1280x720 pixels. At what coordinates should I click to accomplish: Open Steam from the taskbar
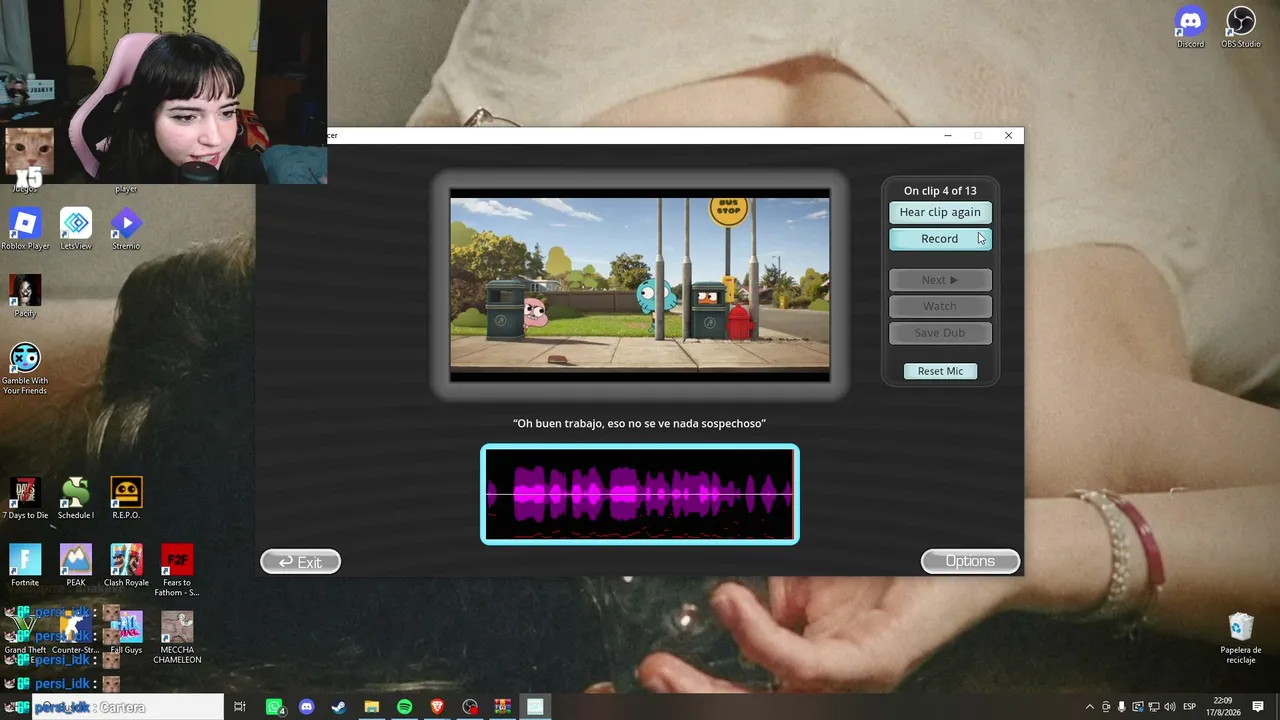(x=339, y=707)
